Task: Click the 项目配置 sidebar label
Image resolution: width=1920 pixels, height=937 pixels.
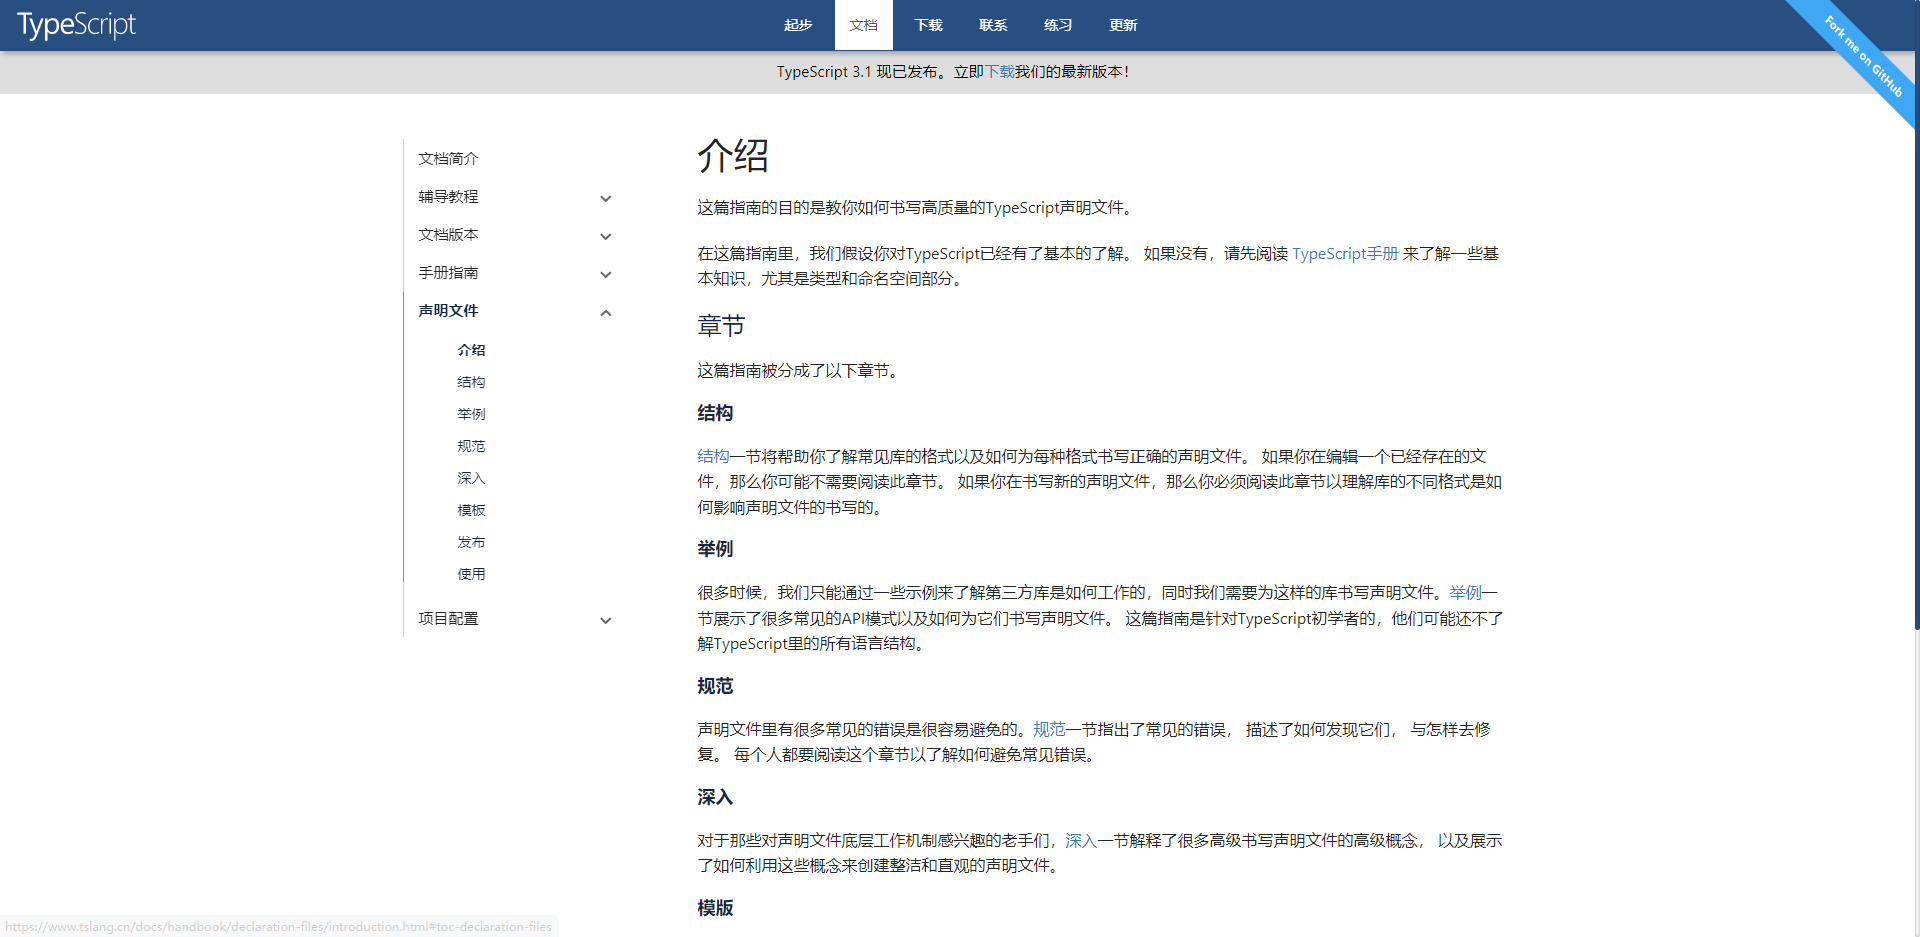Action: 448,619
